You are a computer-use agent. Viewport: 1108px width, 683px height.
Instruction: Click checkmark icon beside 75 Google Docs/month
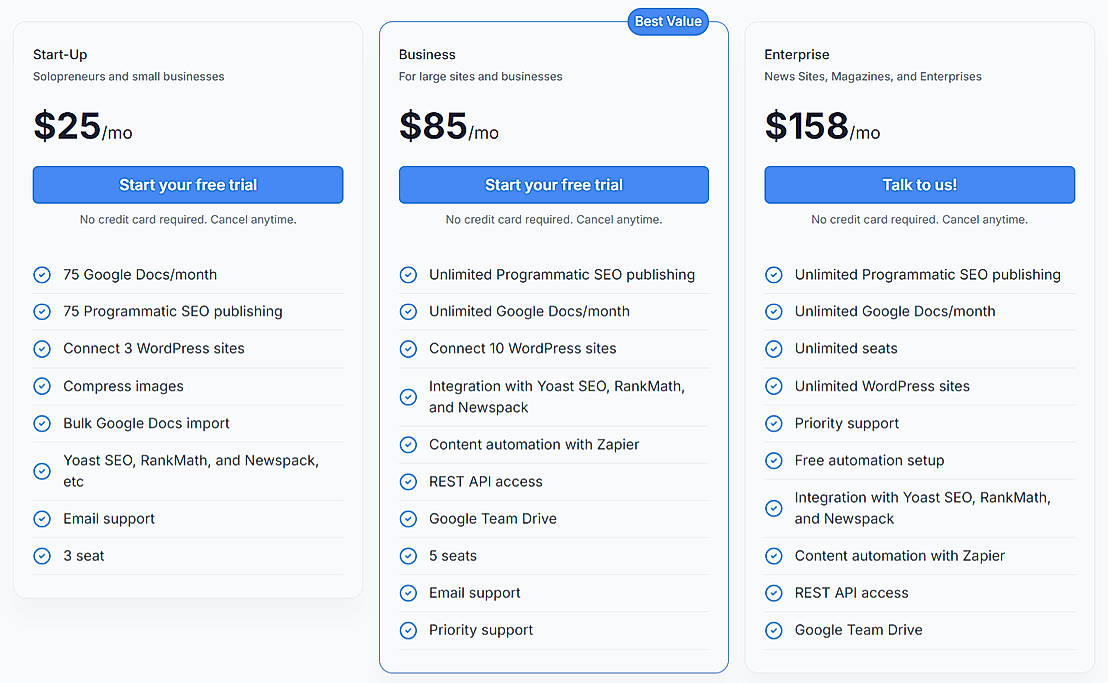tap(42, 275)
